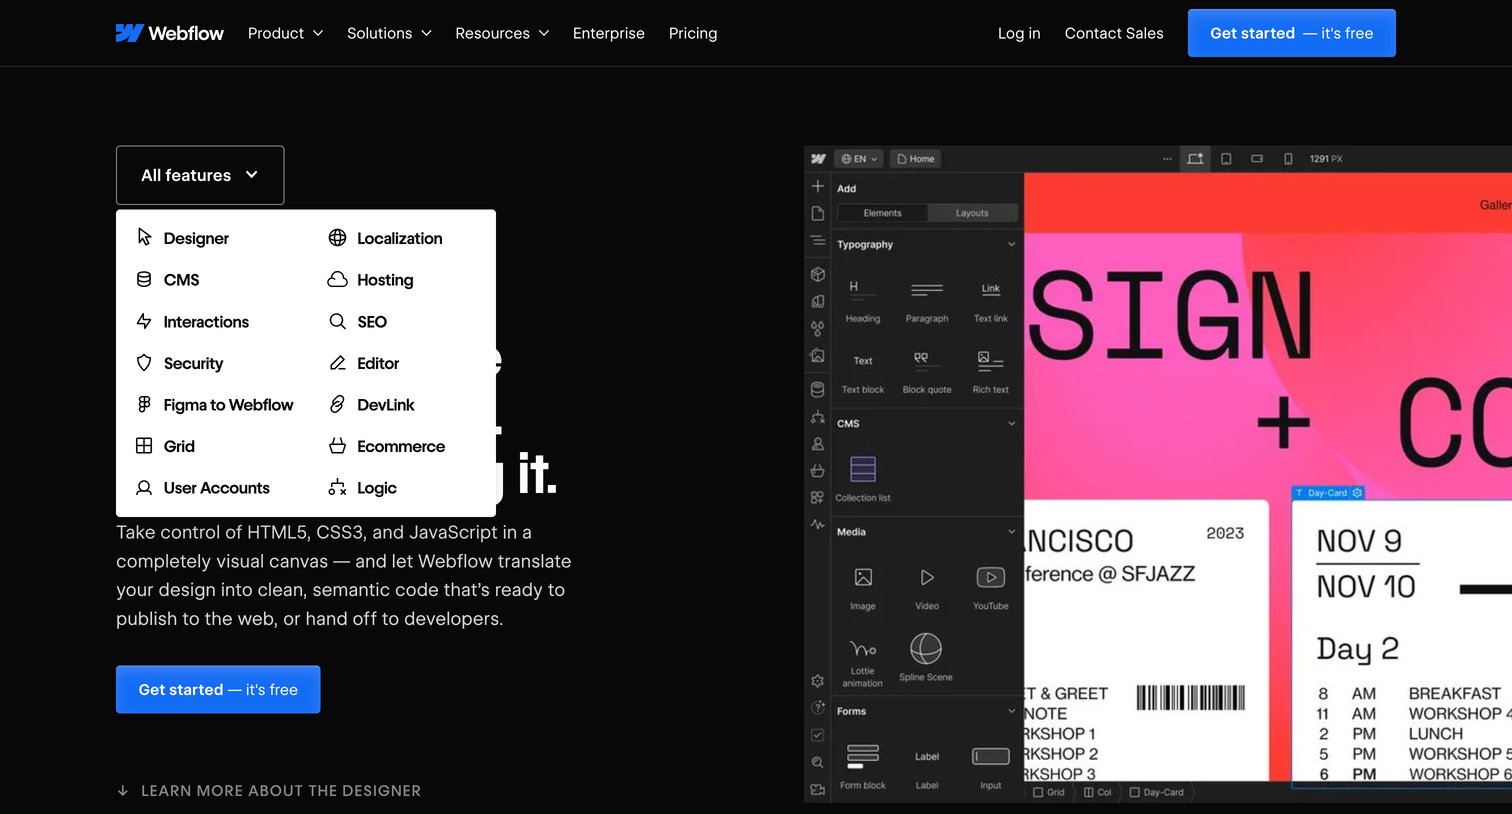Open the Solutions menu
Screen dimensions: 1512x814
(x=389, y=33)
